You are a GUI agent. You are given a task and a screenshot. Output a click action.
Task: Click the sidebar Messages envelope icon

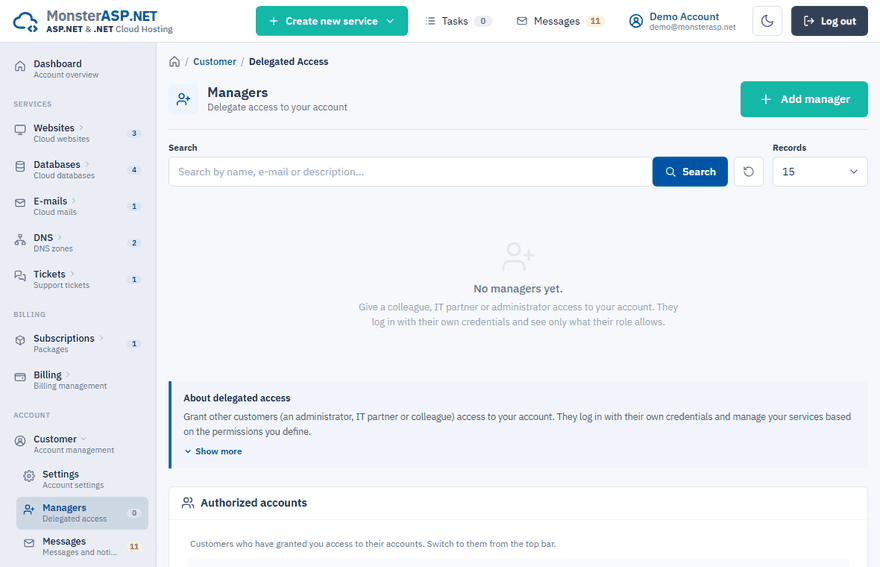tap(29, 543)
